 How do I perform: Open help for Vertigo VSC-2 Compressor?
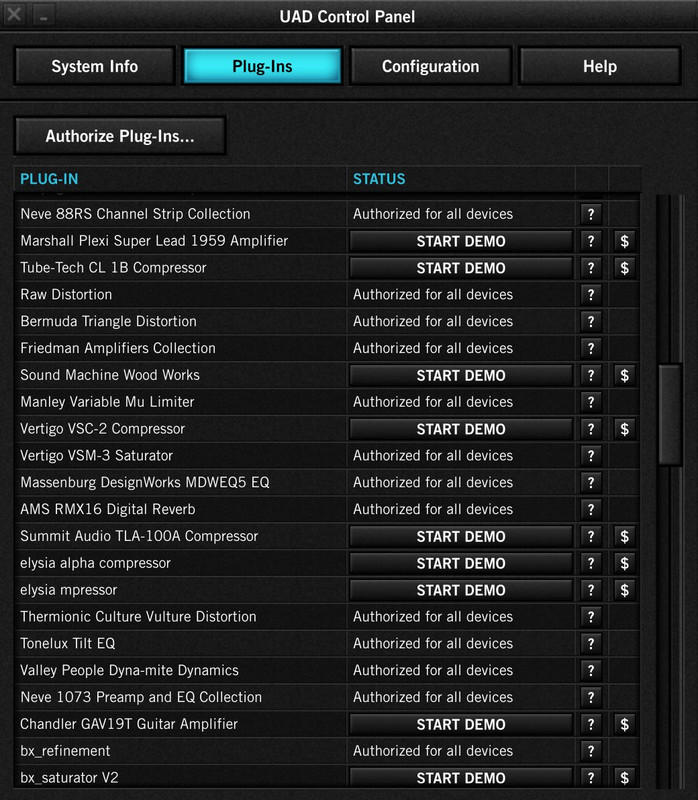pyautogui.click(x=591, y=429)
